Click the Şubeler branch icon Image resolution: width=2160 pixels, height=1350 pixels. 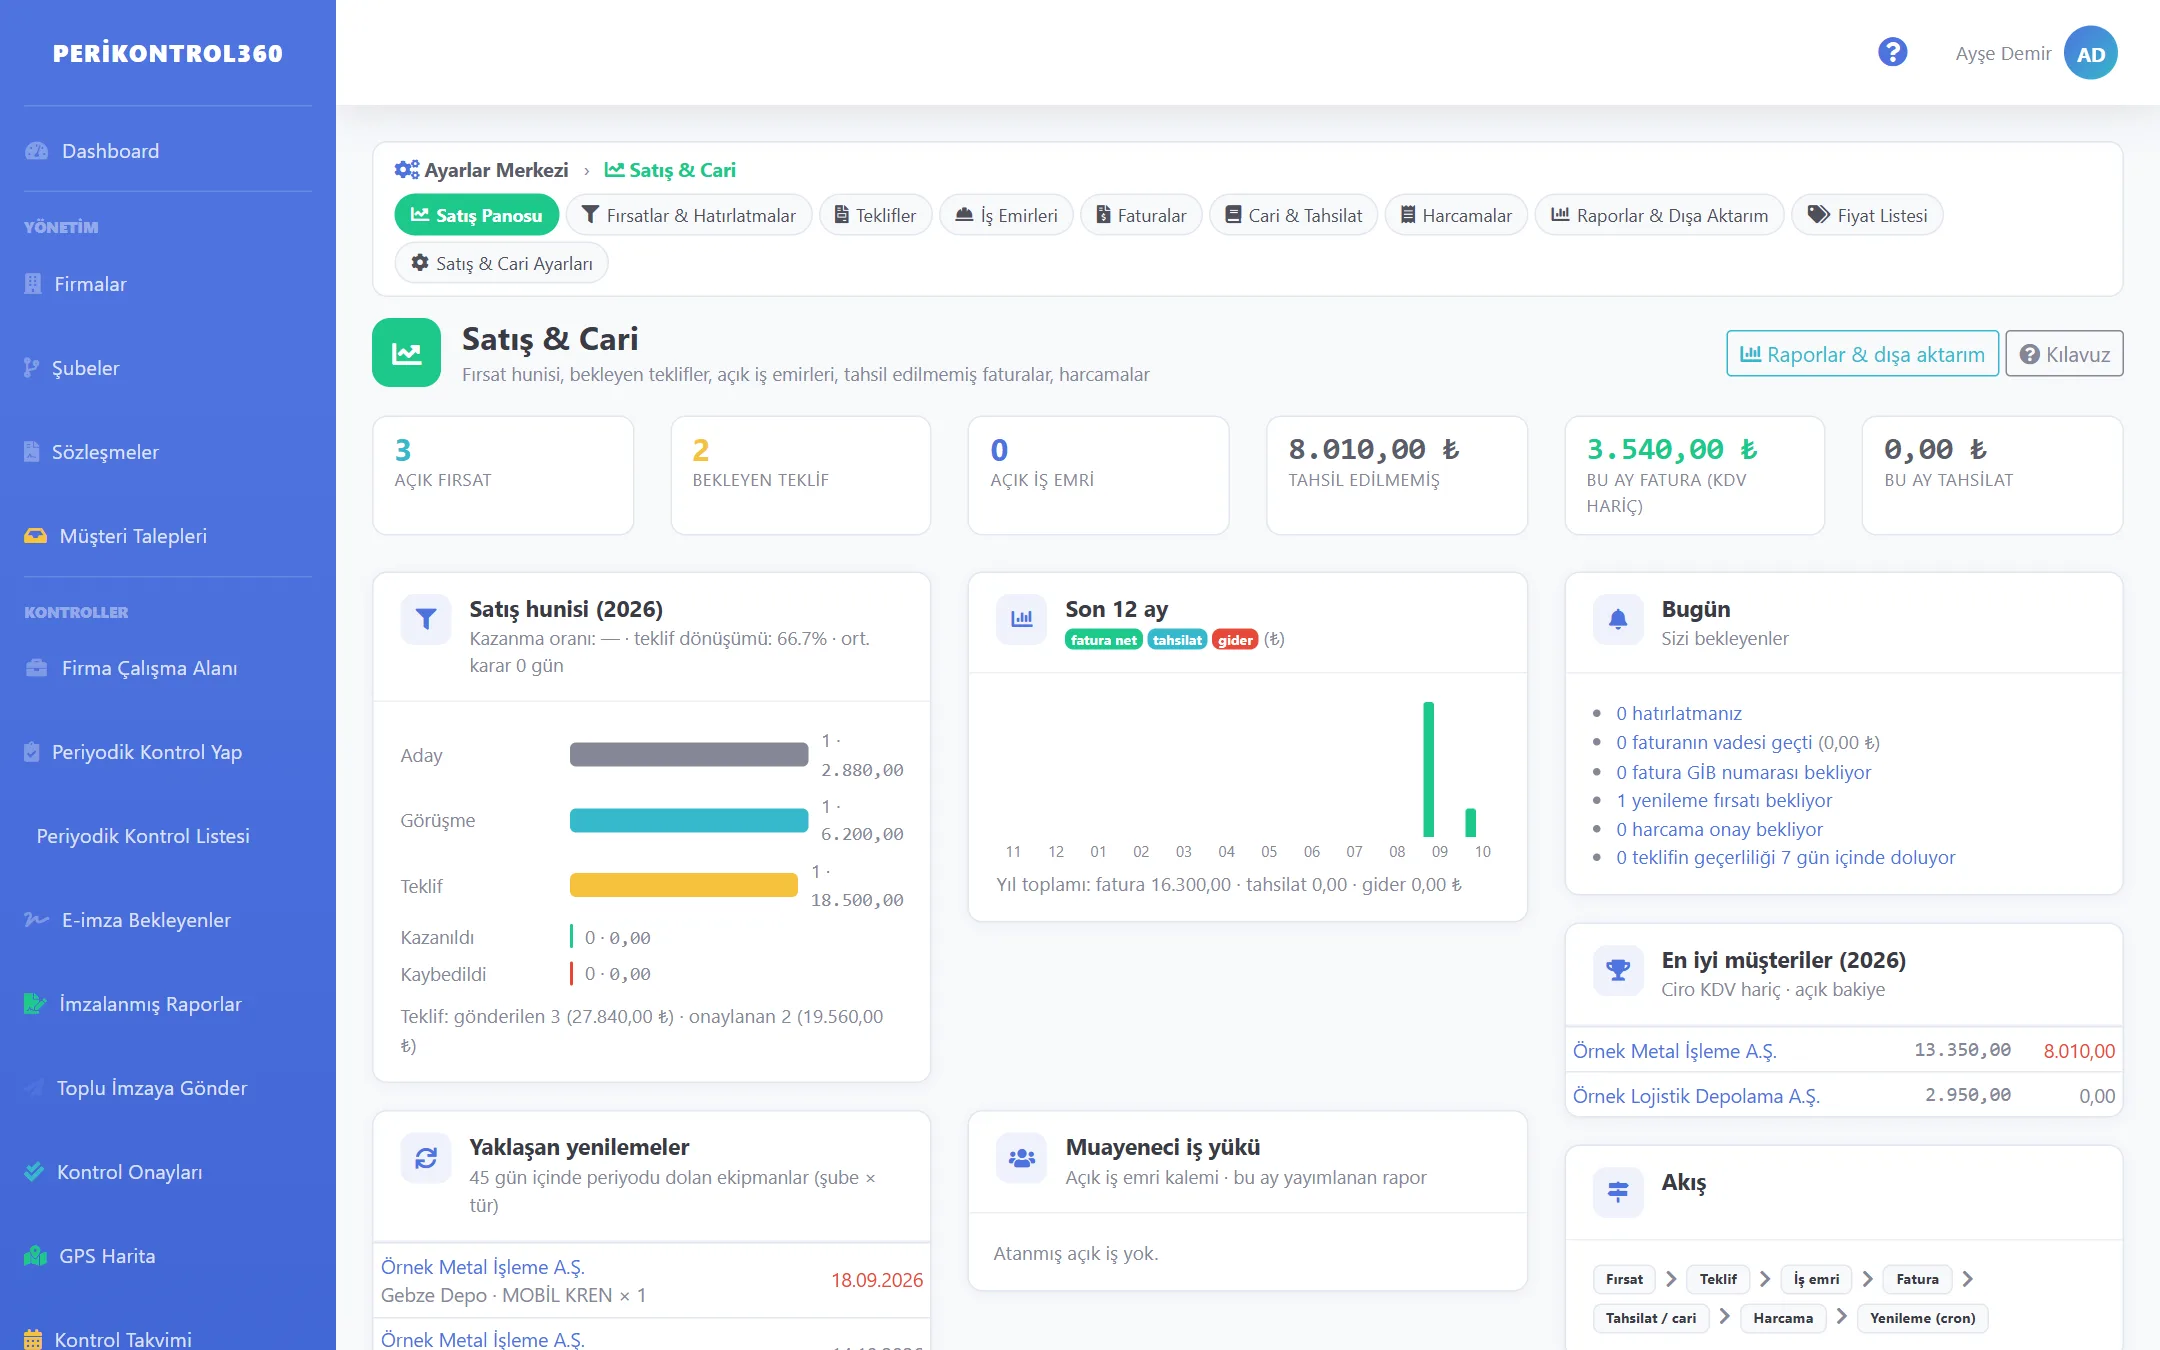tap(32, 368)
